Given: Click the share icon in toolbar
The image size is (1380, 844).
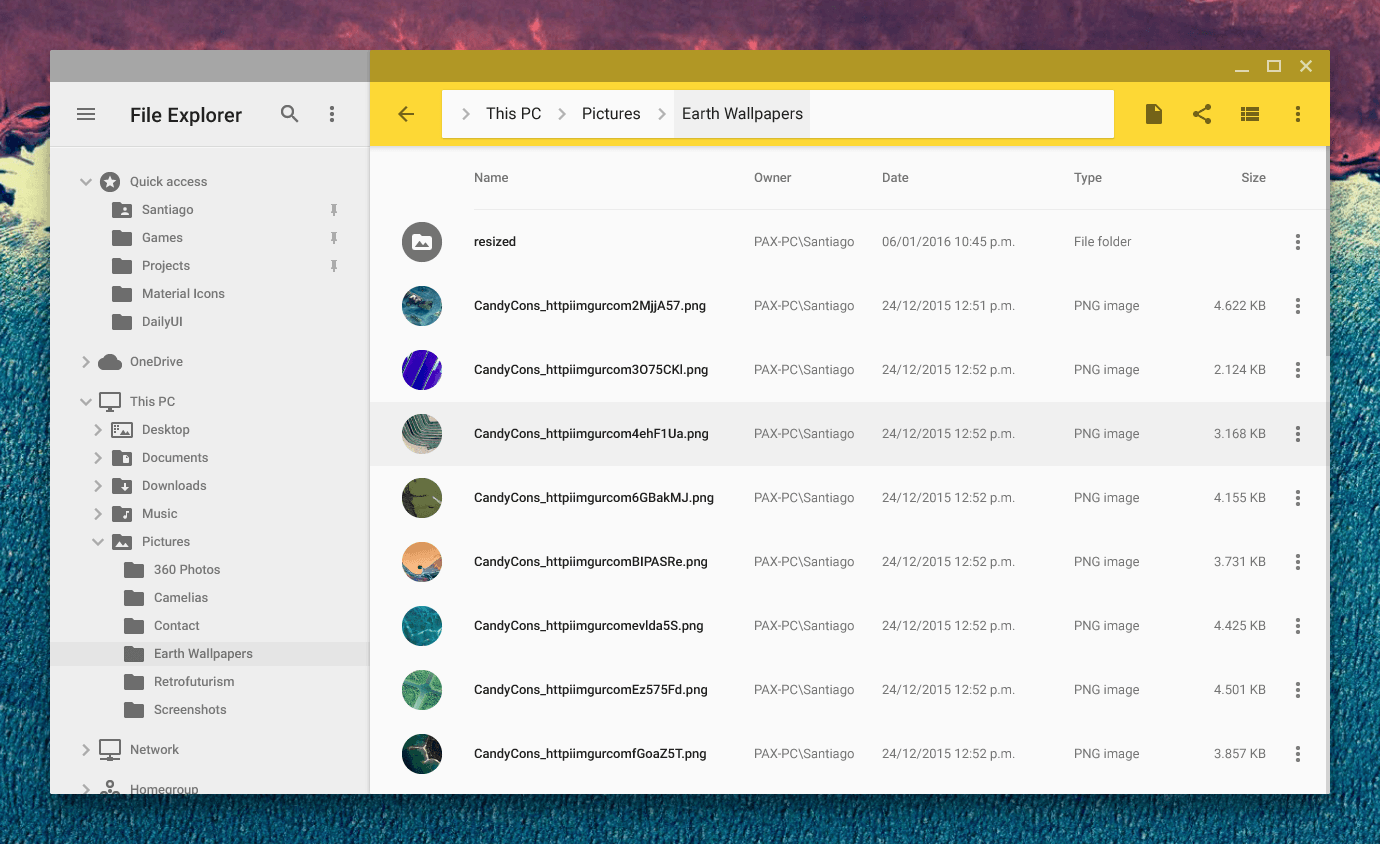Looking at the screenshot, I should [x=1202, y=114].
